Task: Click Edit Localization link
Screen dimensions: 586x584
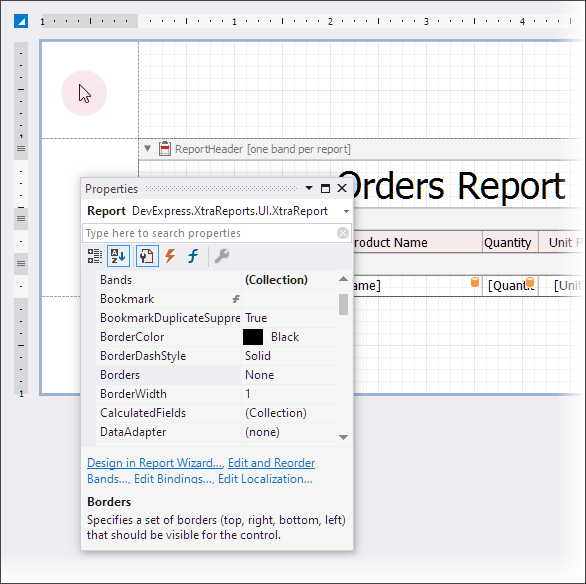Action: [x=265, y=479]
